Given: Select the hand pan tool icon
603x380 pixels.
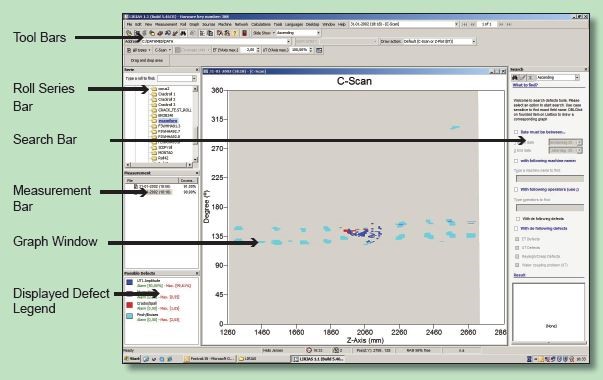Looking at the screenshot, I should 152,33.
